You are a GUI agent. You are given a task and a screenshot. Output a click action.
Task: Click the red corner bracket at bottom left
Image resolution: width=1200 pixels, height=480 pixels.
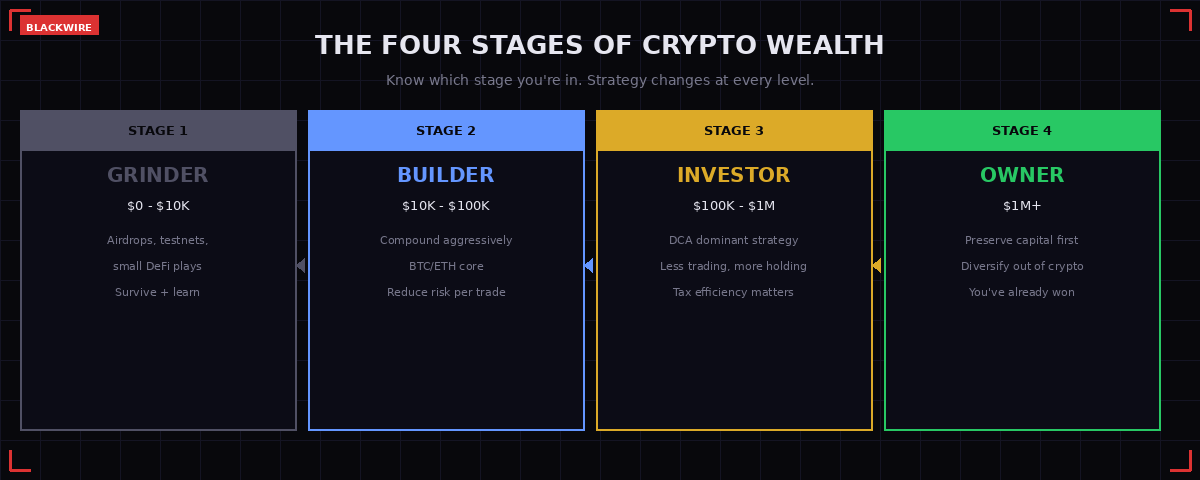[x=19, y=461]
